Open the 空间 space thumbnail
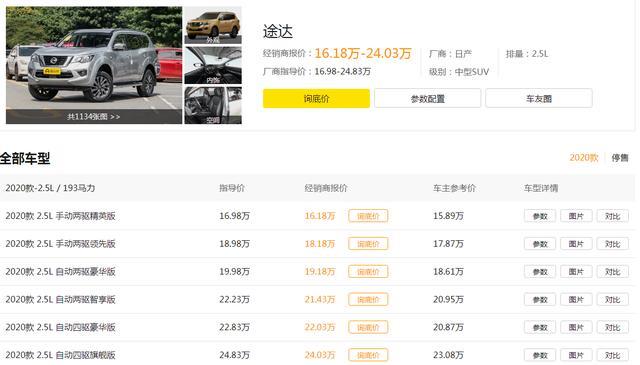The image size is (640, 365). pos(213,105)
